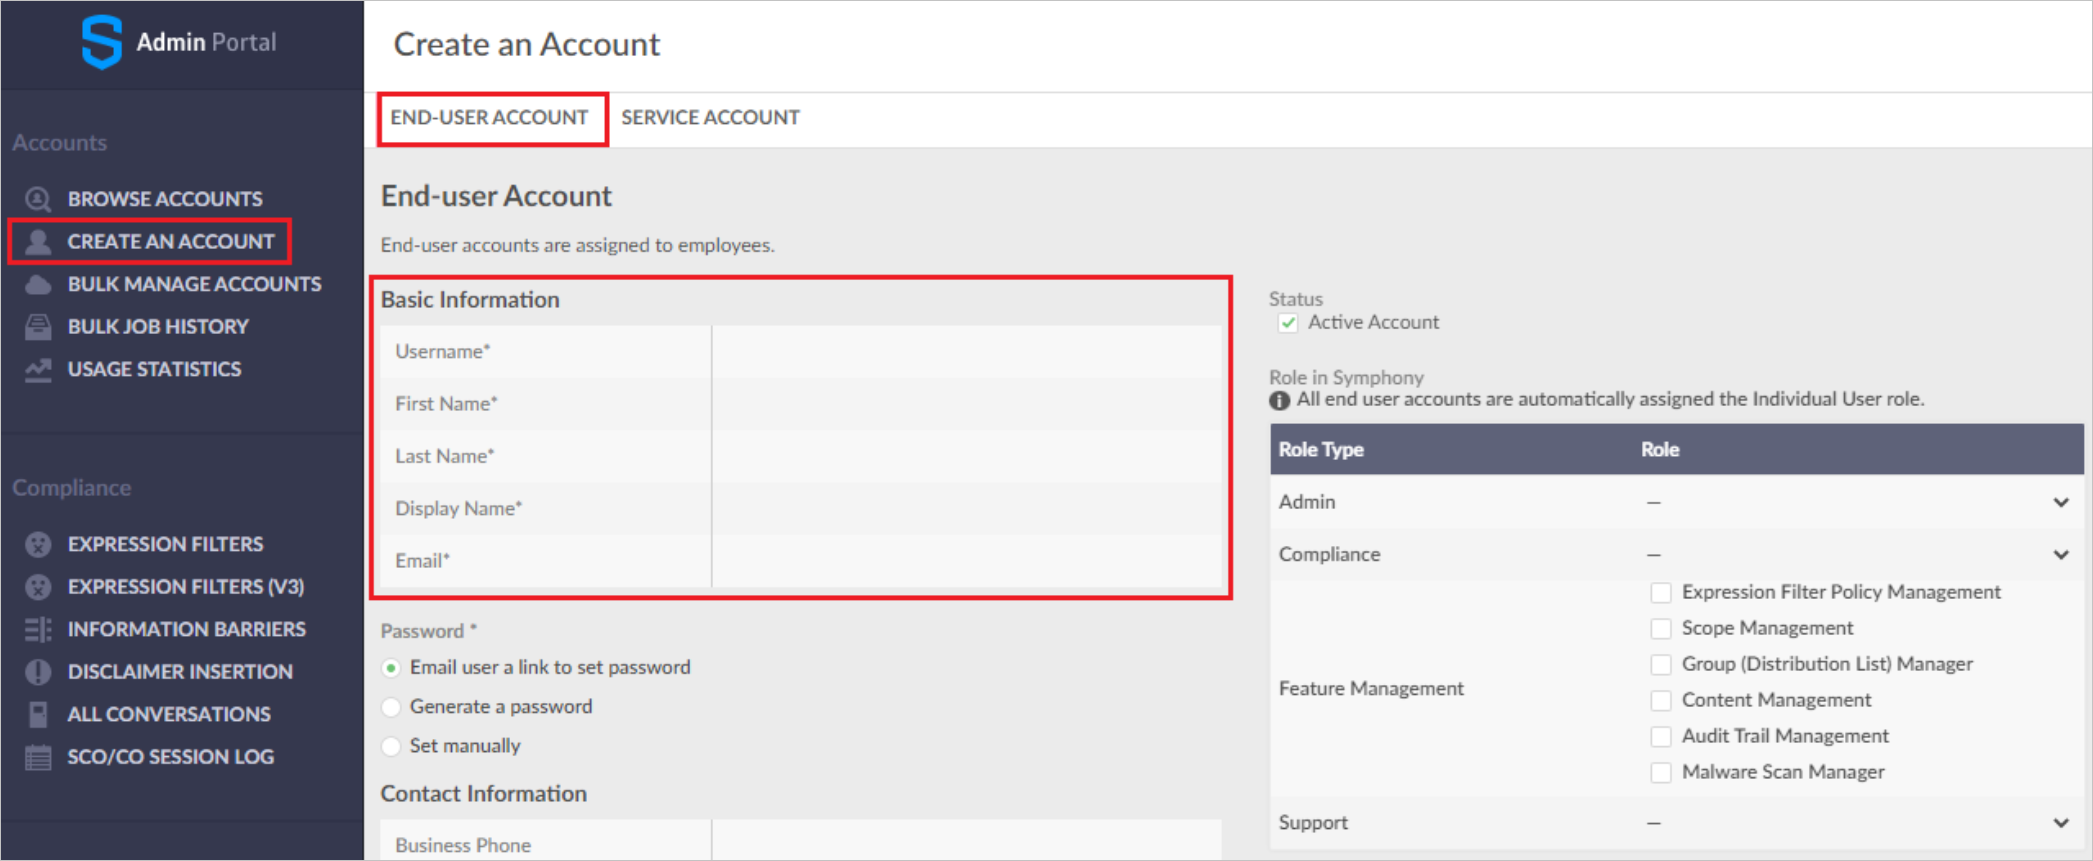
Task: Click the SCO/CO Session Log icon
Action: [x=38, y=757]
